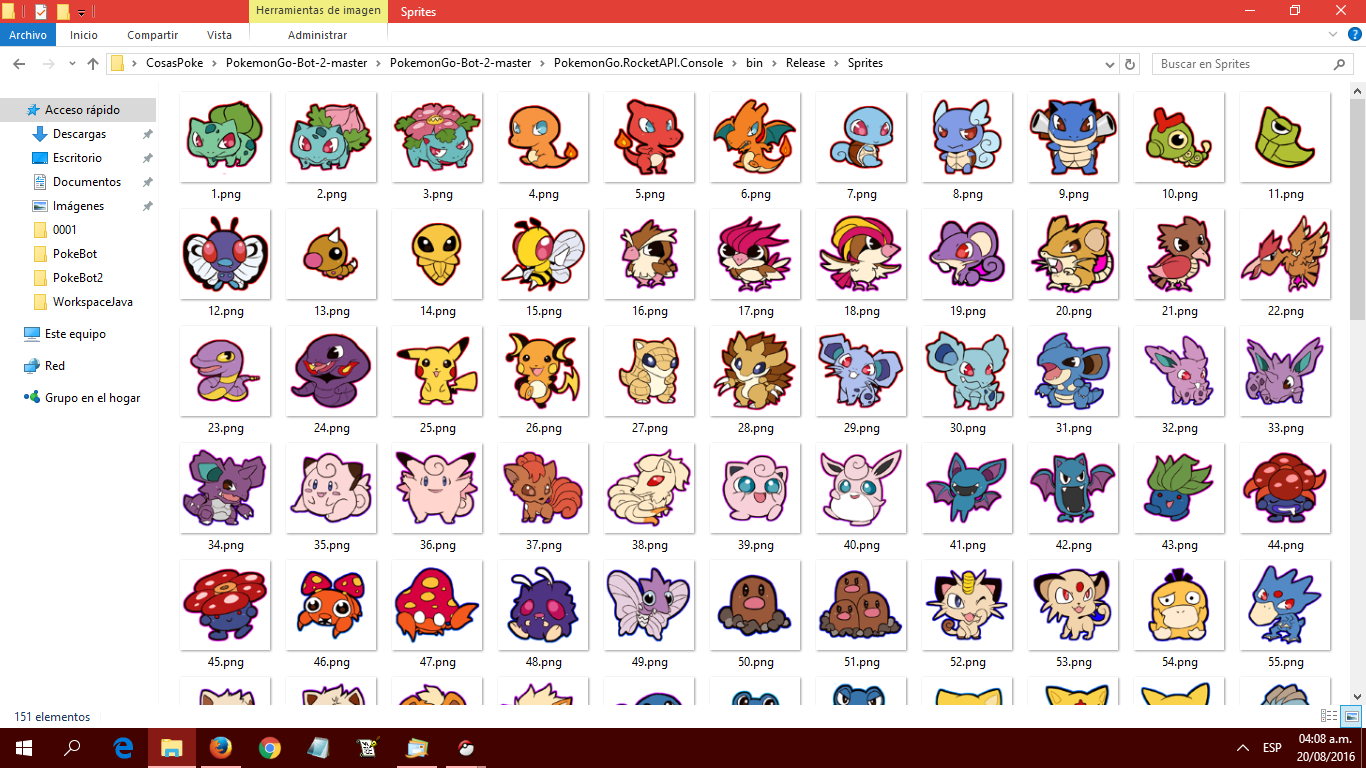Viewport: 1366px width, 768px height.
Task: Open the quick access toolbar customize dropdown
Action: click(81, 12)
